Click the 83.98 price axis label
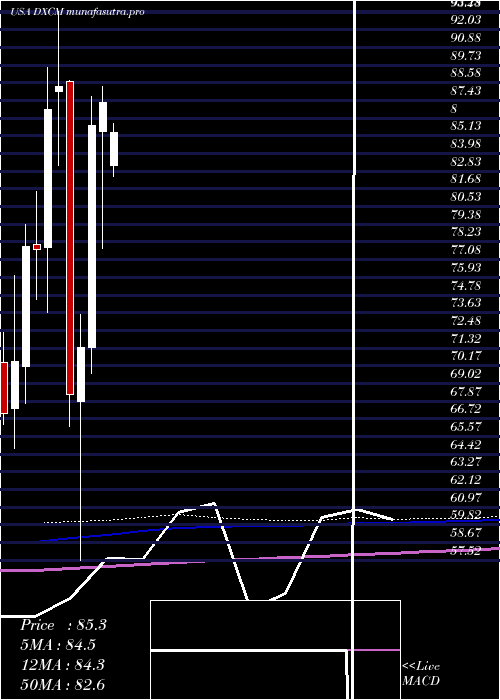The image size is (500, 700). click(x=466, y=144)
